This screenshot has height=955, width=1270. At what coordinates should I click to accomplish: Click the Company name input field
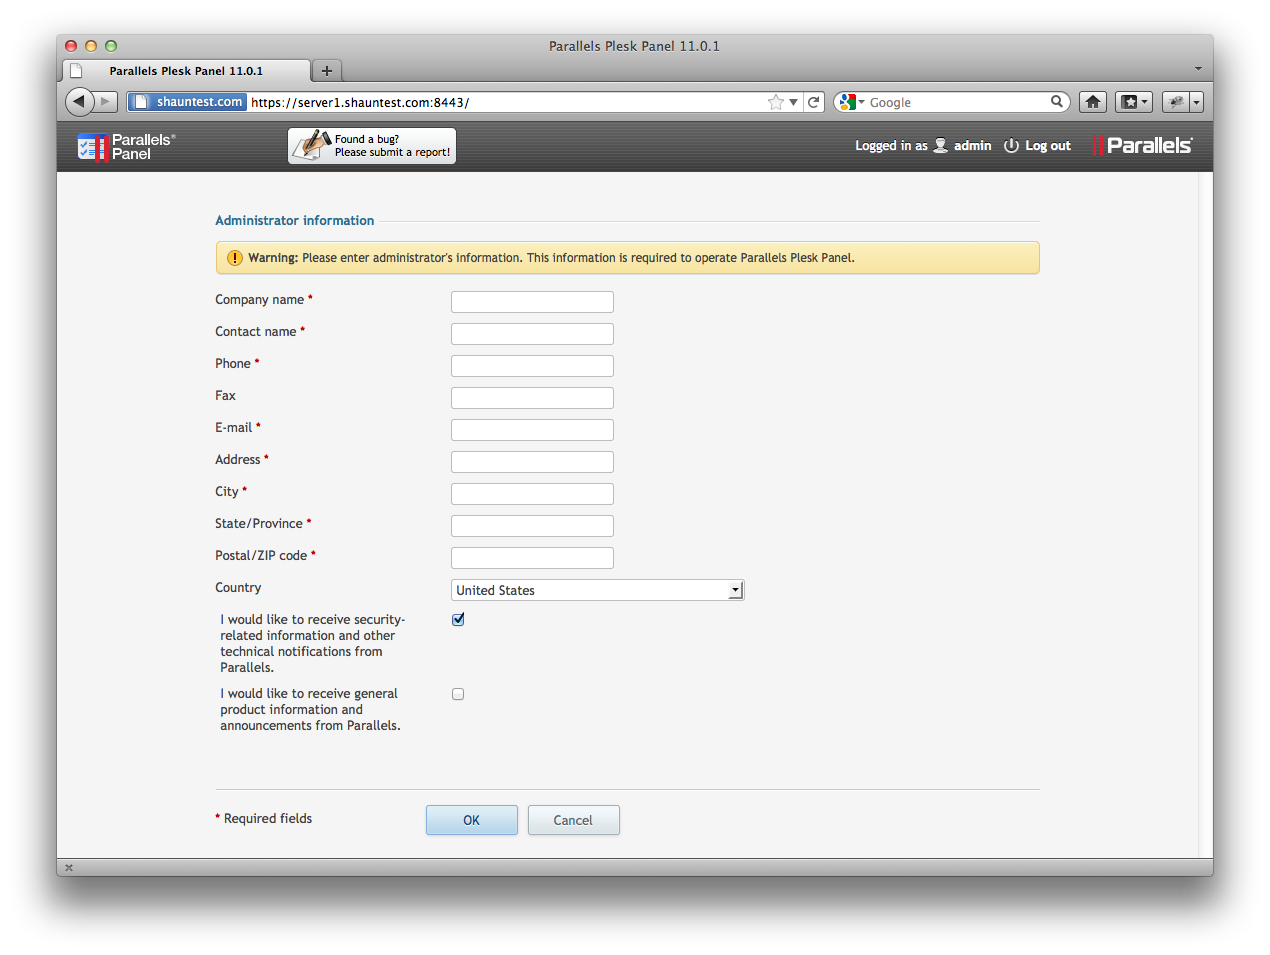pyautogui.click(x=532, y=302)
